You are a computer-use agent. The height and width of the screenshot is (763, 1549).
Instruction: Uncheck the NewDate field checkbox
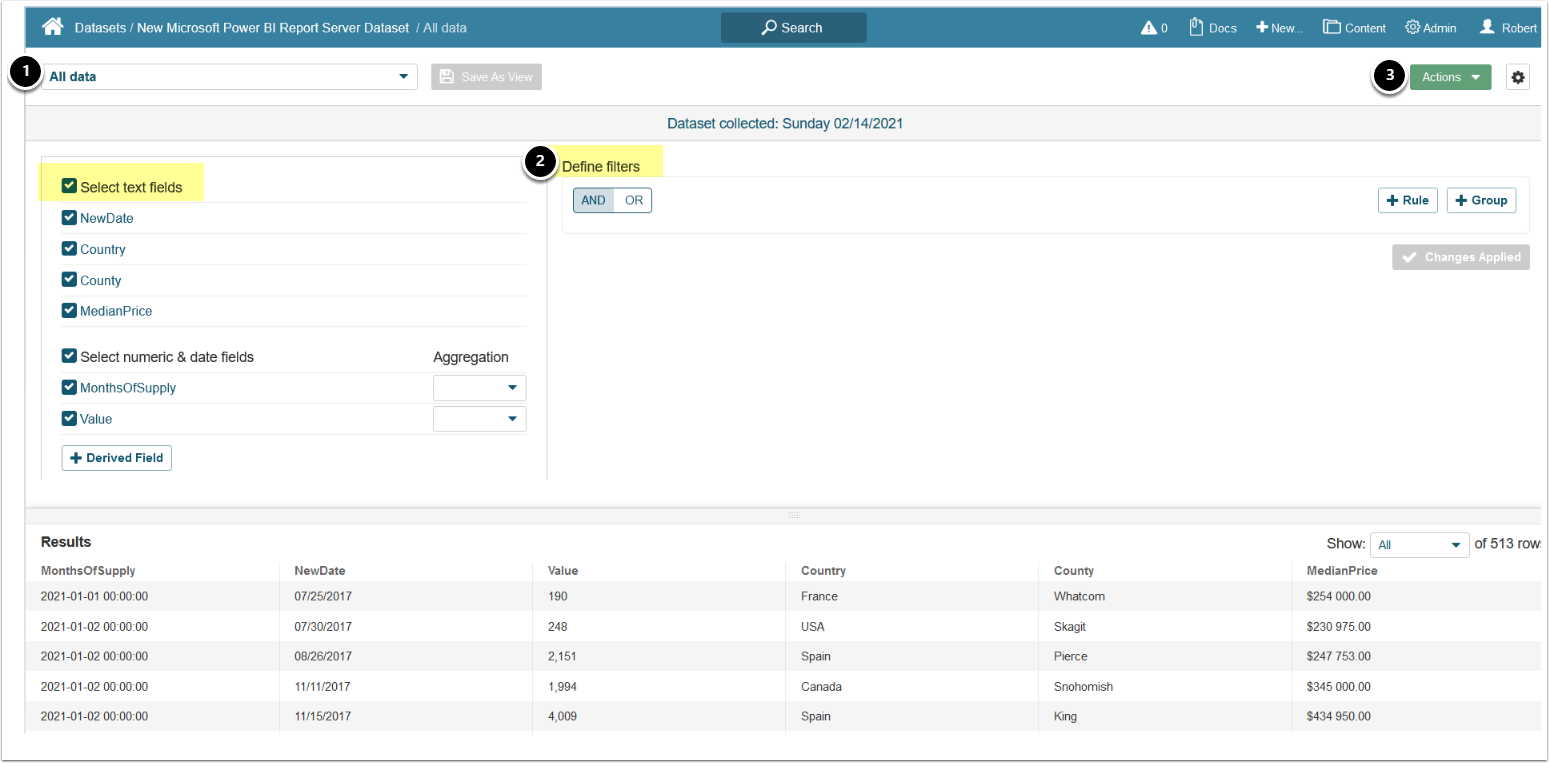point(69,218)
